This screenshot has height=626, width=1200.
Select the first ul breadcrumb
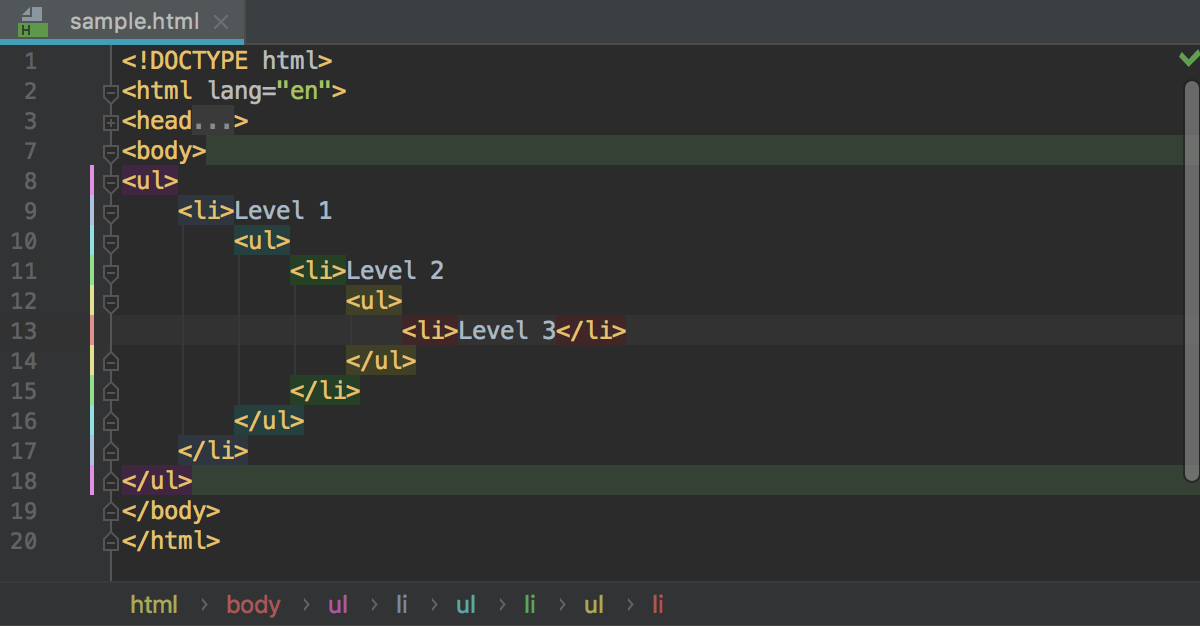click(337, 605)
